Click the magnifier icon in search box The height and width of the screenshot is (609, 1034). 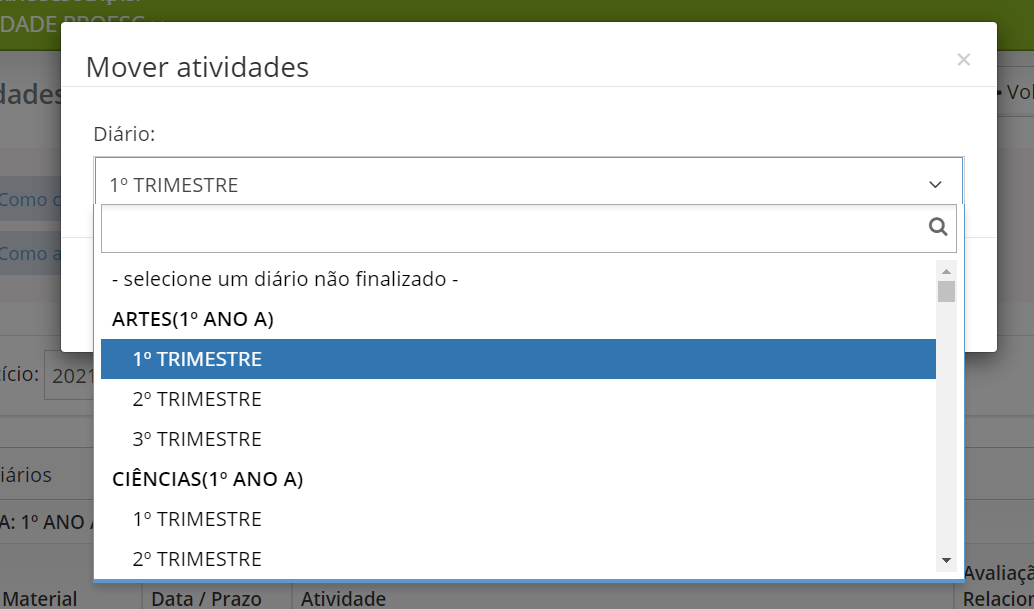(x=938, y=227)
